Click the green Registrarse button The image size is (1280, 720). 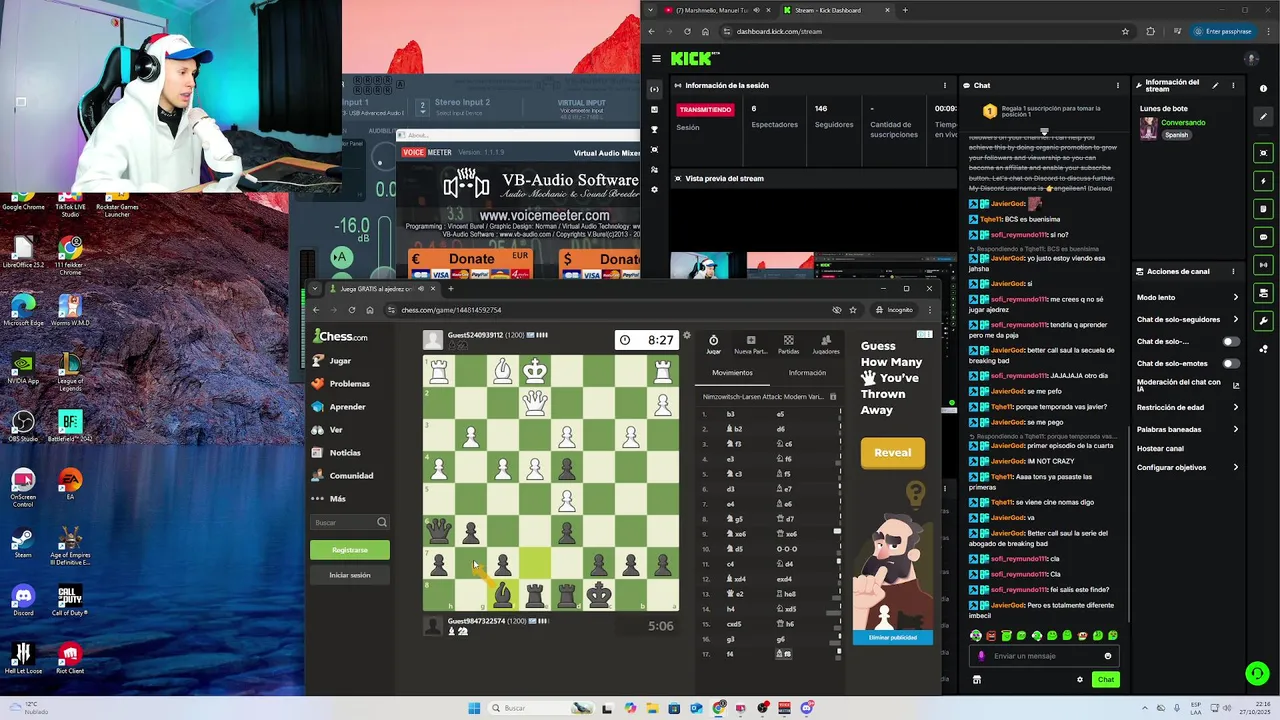coord(350,550)
